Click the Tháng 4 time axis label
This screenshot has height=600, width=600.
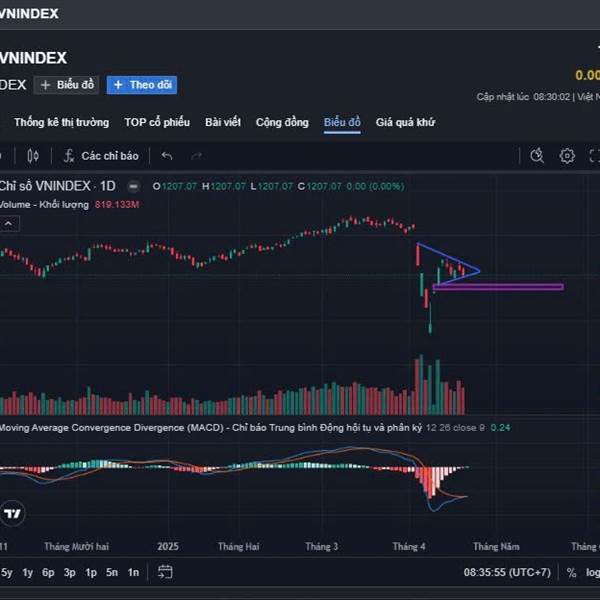pos(409,546)
